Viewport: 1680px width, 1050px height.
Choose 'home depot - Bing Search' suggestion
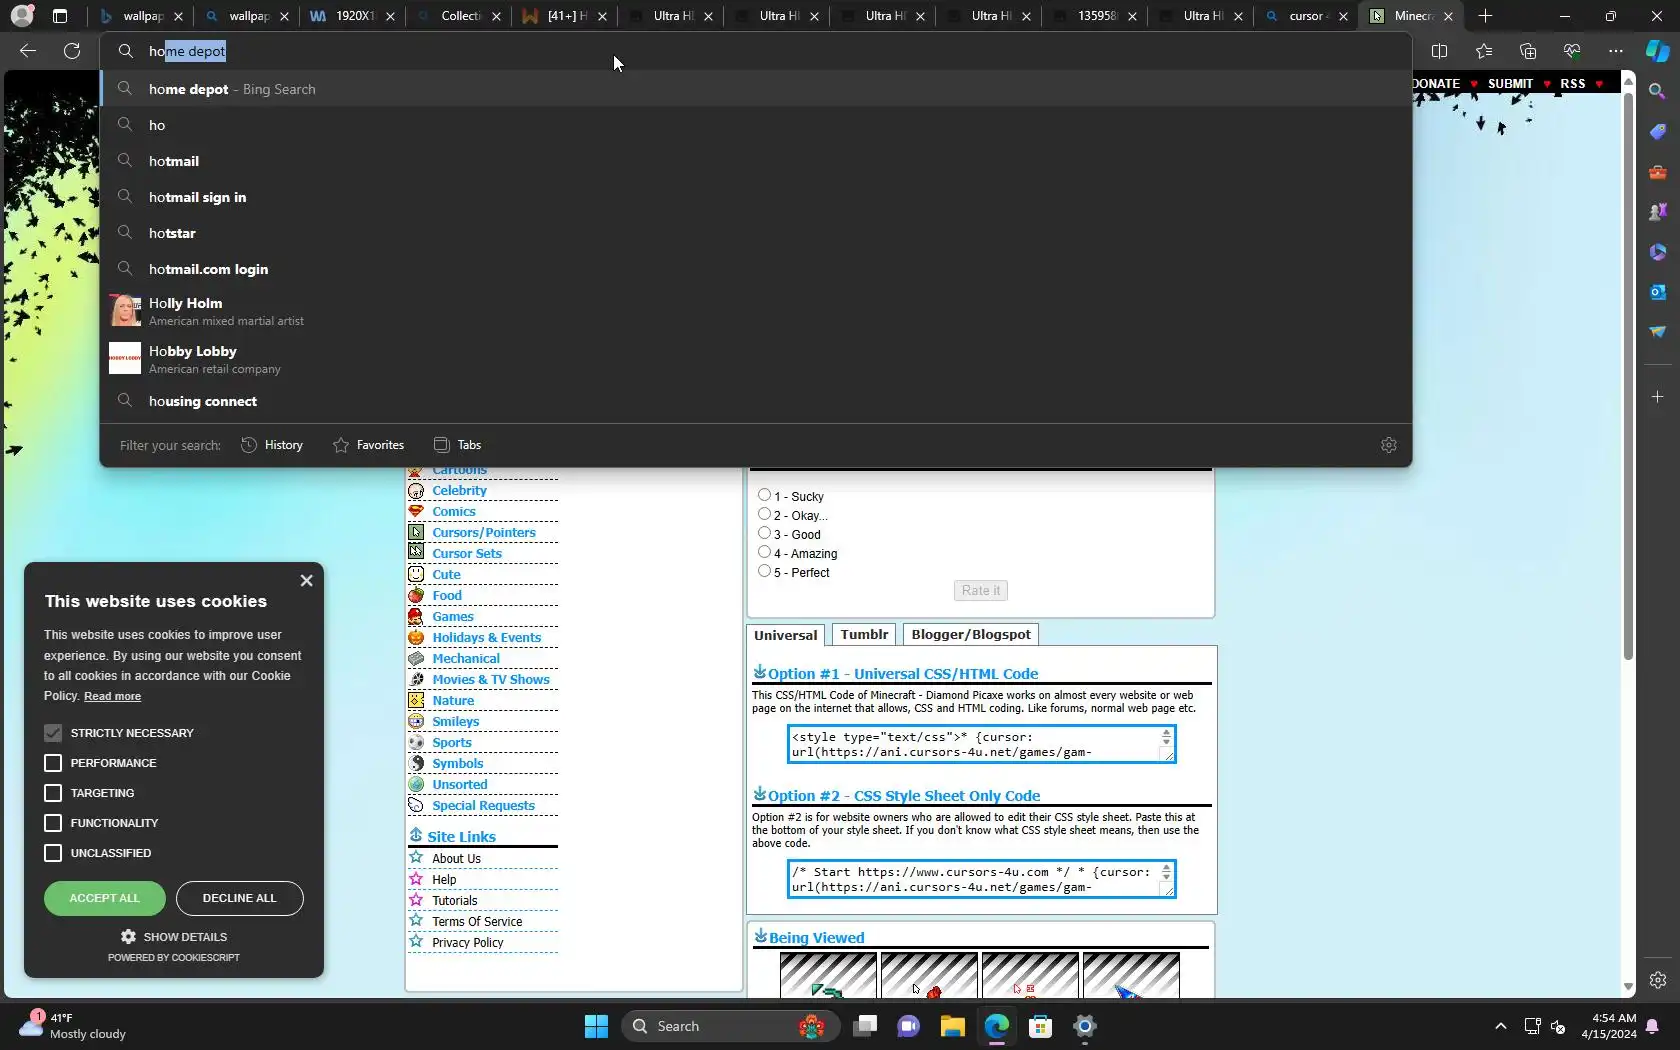755,89
